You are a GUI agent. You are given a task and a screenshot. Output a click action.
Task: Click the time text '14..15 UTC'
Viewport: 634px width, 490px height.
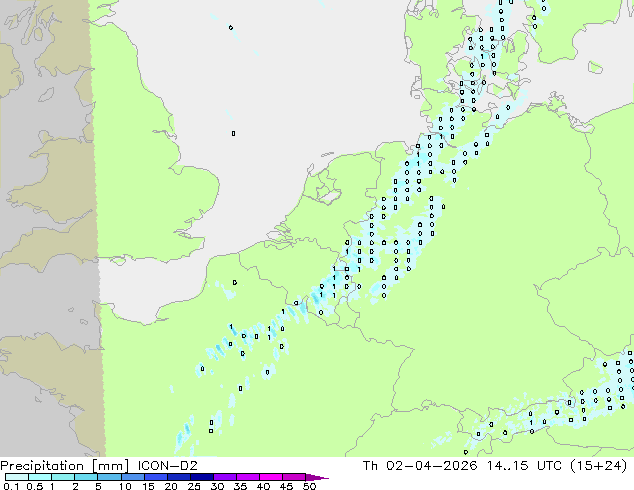pyautogui.click(x=524, y=466)
